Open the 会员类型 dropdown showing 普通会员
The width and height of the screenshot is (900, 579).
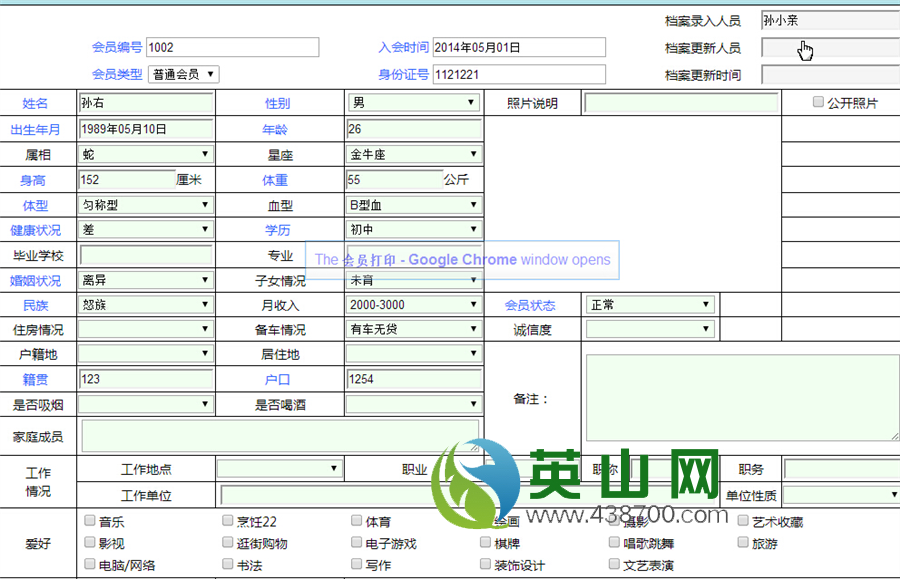(x=183, y=74)
